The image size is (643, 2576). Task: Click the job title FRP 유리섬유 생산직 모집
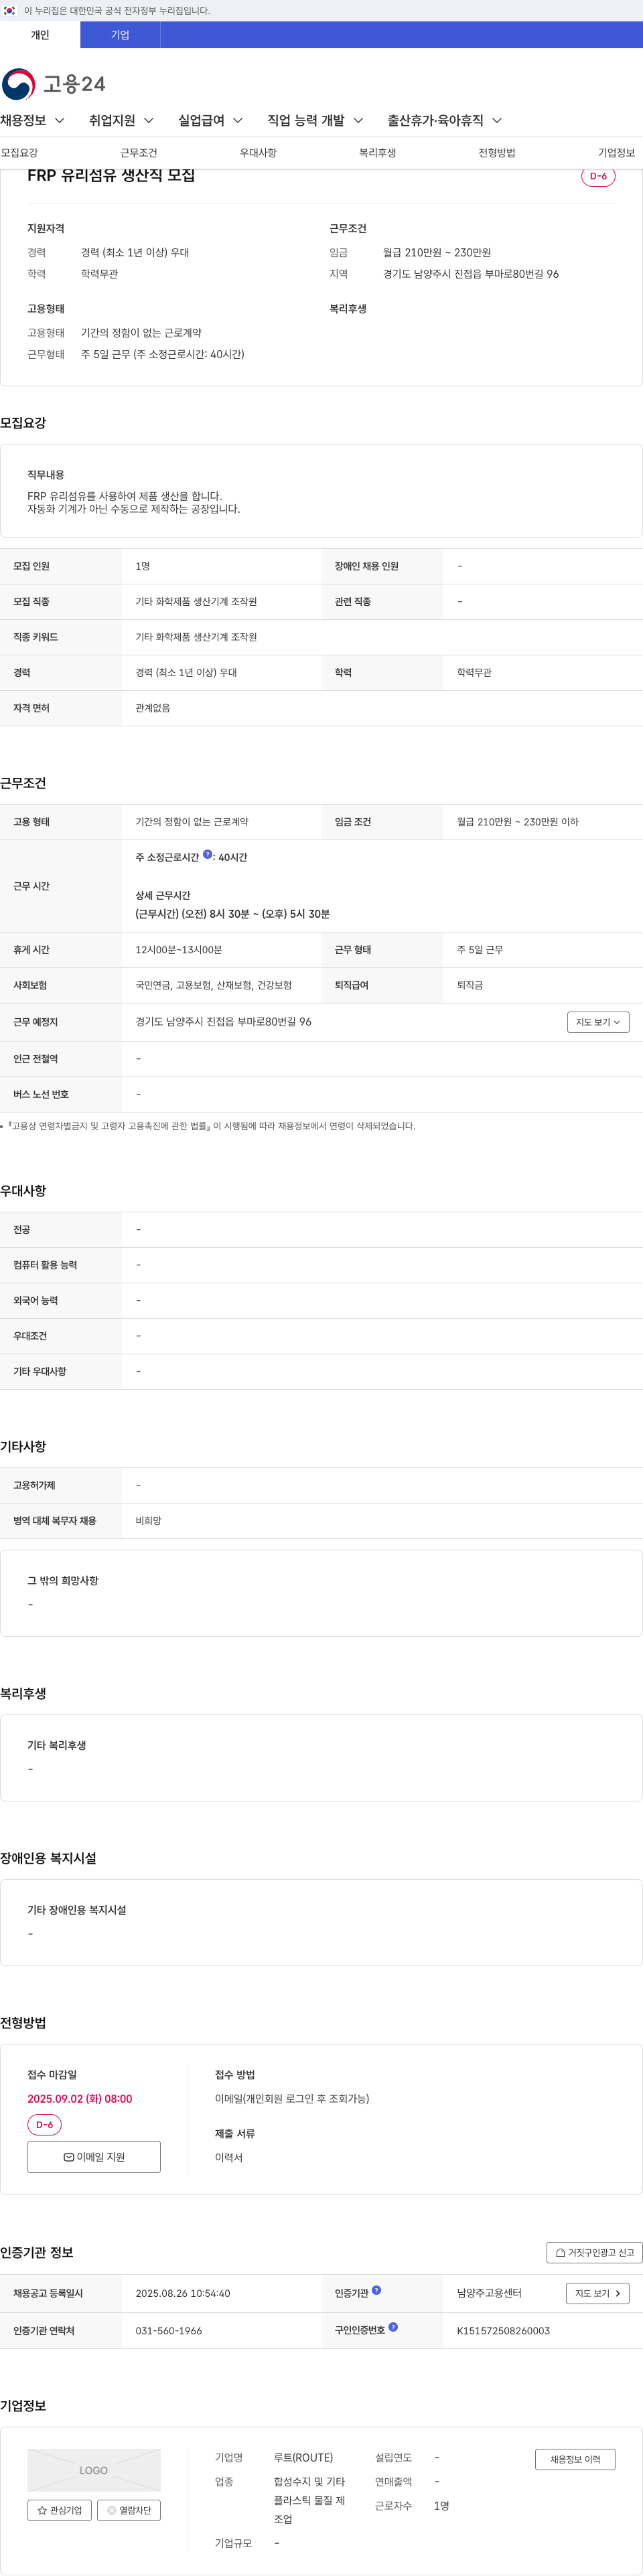coord(111,176)
